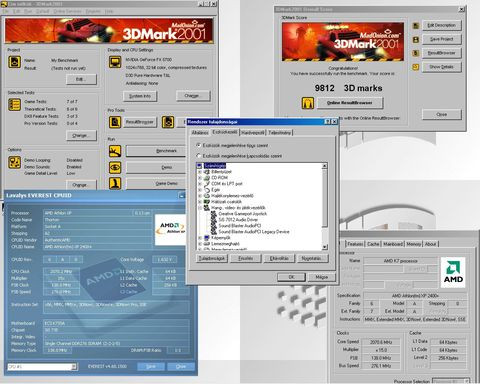Click the System Info button
The image size is (480, 384).
tap(140, 96)
